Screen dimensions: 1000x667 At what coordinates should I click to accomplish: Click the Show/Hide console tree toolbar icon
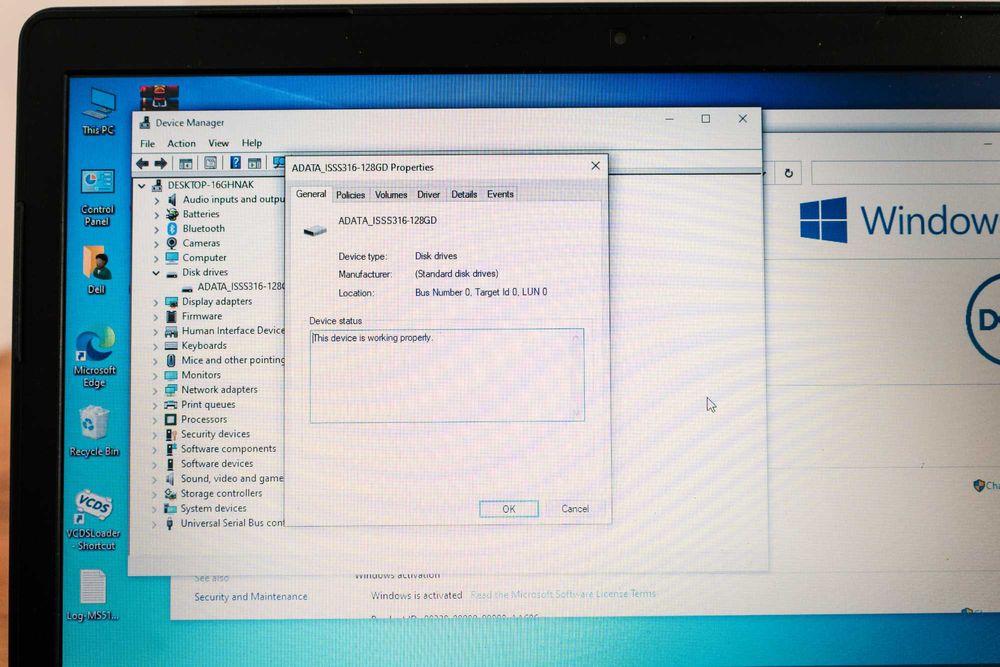(x=186, y=164)
